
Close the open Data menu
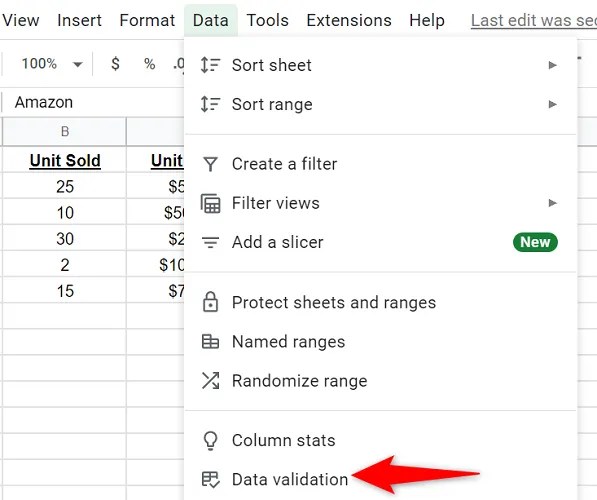pyautogui.click(x=211, y=20)
